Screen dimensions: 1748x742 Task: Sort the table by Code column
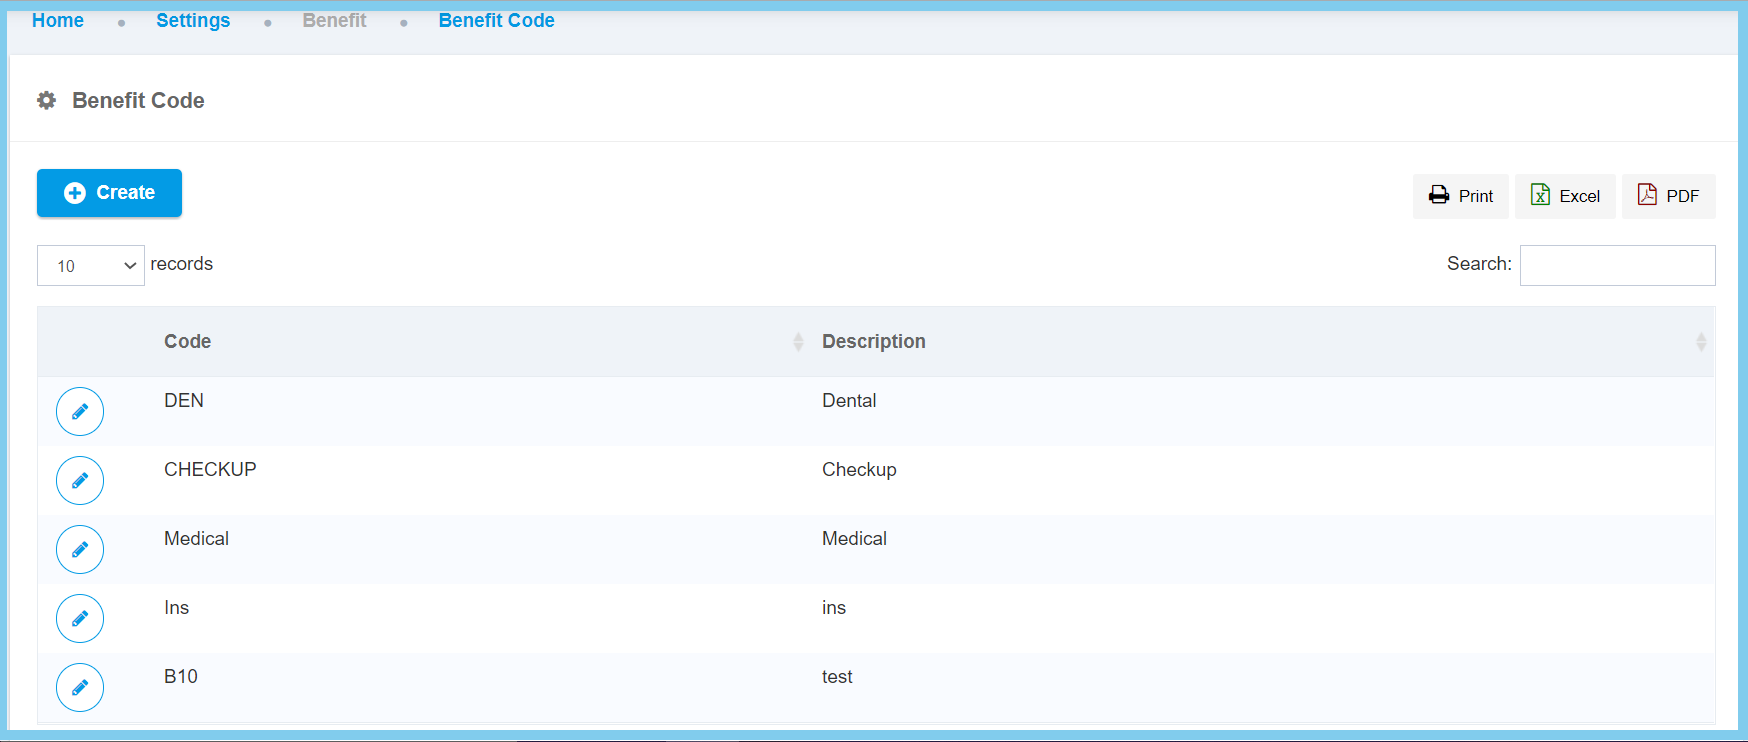[x=187, y=342]
